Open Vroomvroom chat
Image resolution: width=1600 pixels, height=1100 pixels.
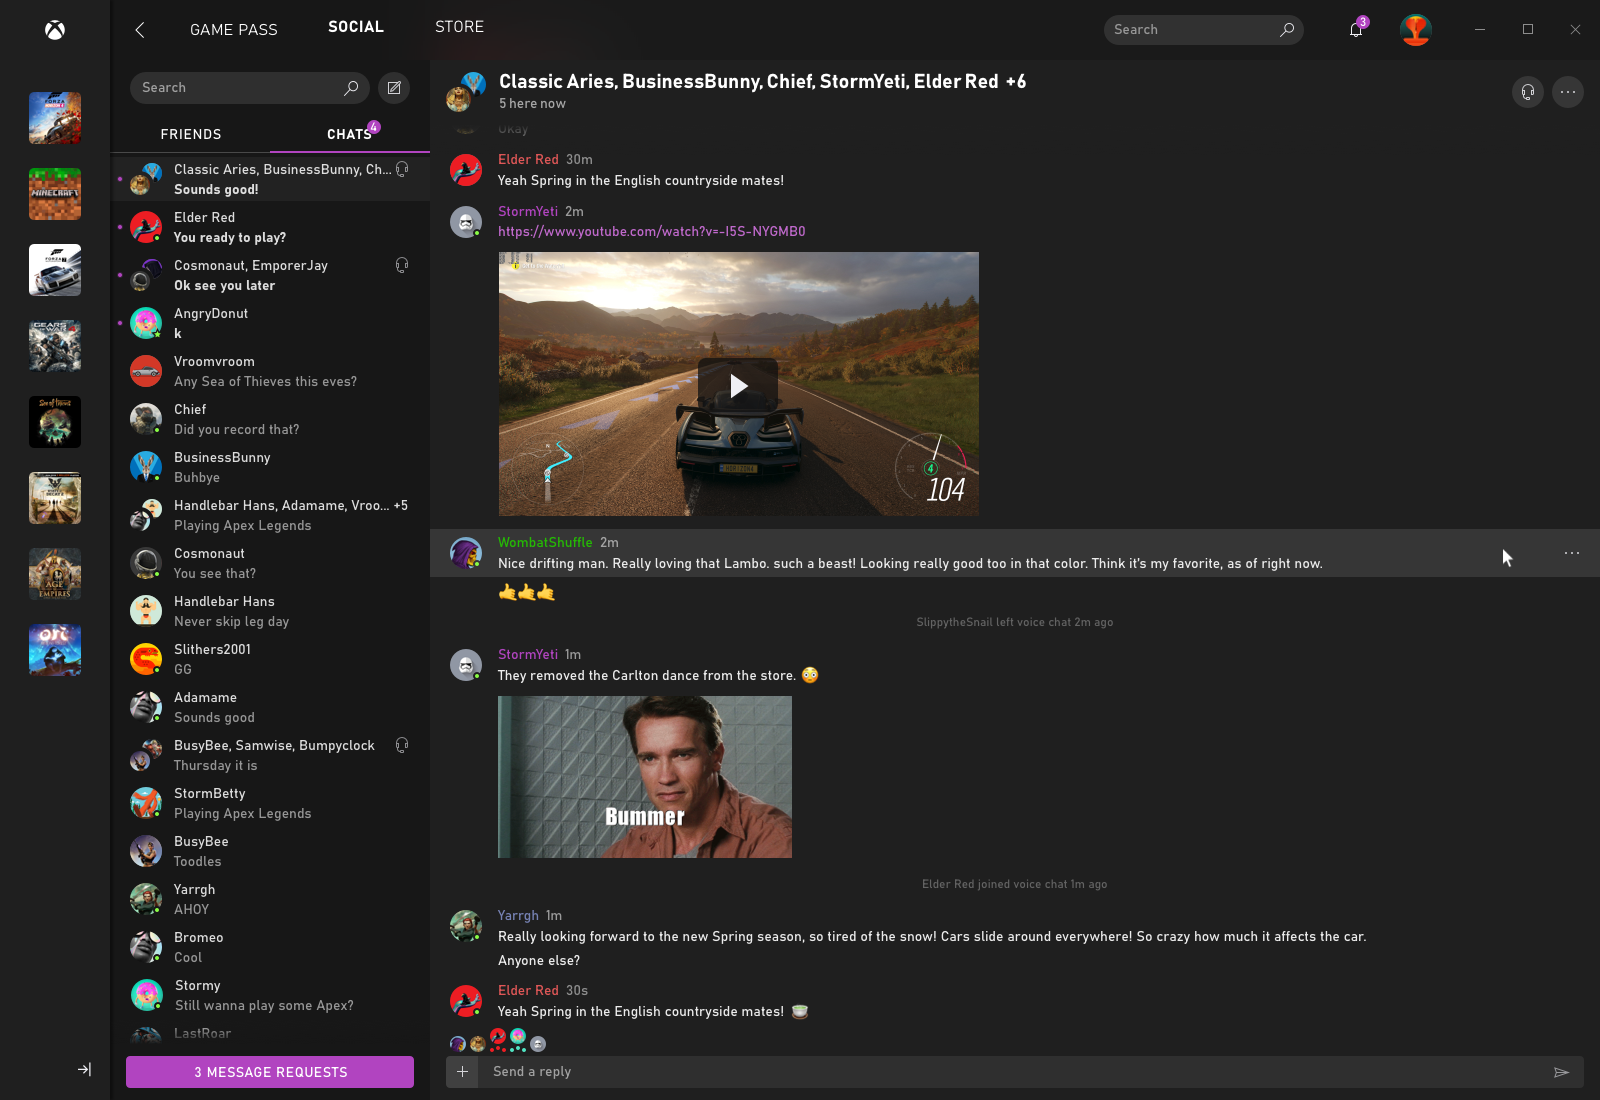[x=270, y=371]
